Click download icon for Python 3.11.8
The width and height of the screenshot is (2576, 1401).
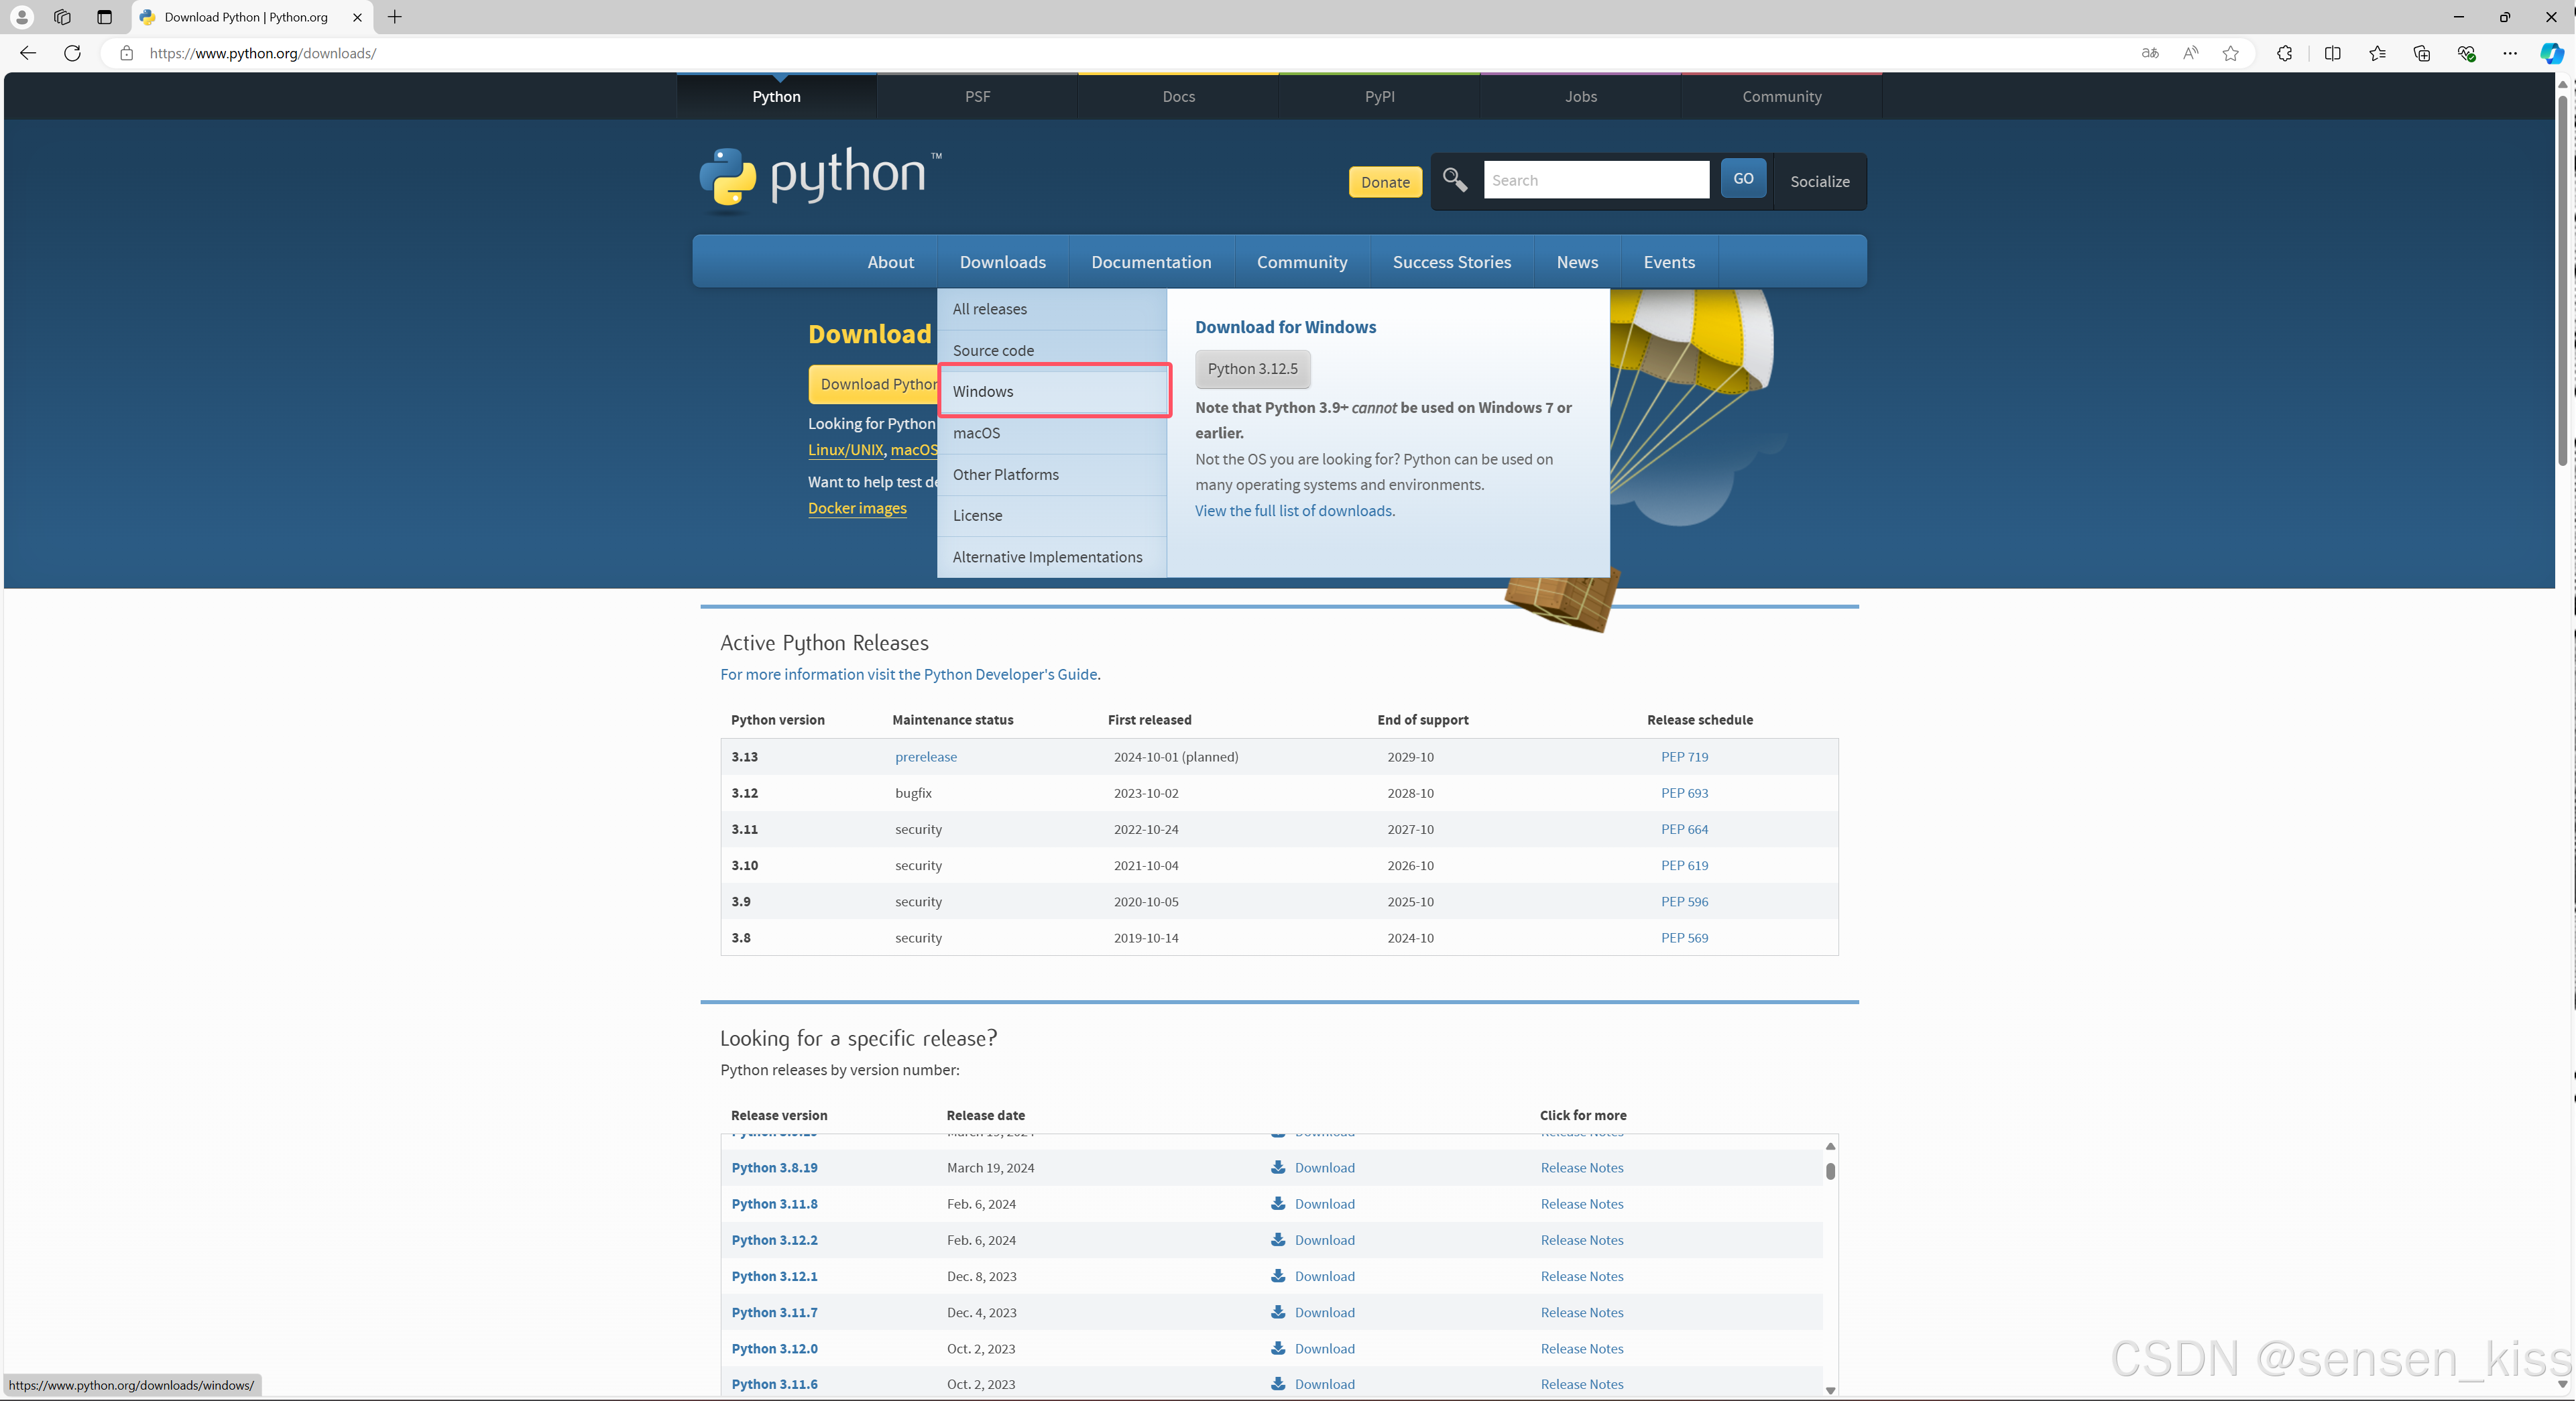pyautogui.click(x=1278, y=1203)
